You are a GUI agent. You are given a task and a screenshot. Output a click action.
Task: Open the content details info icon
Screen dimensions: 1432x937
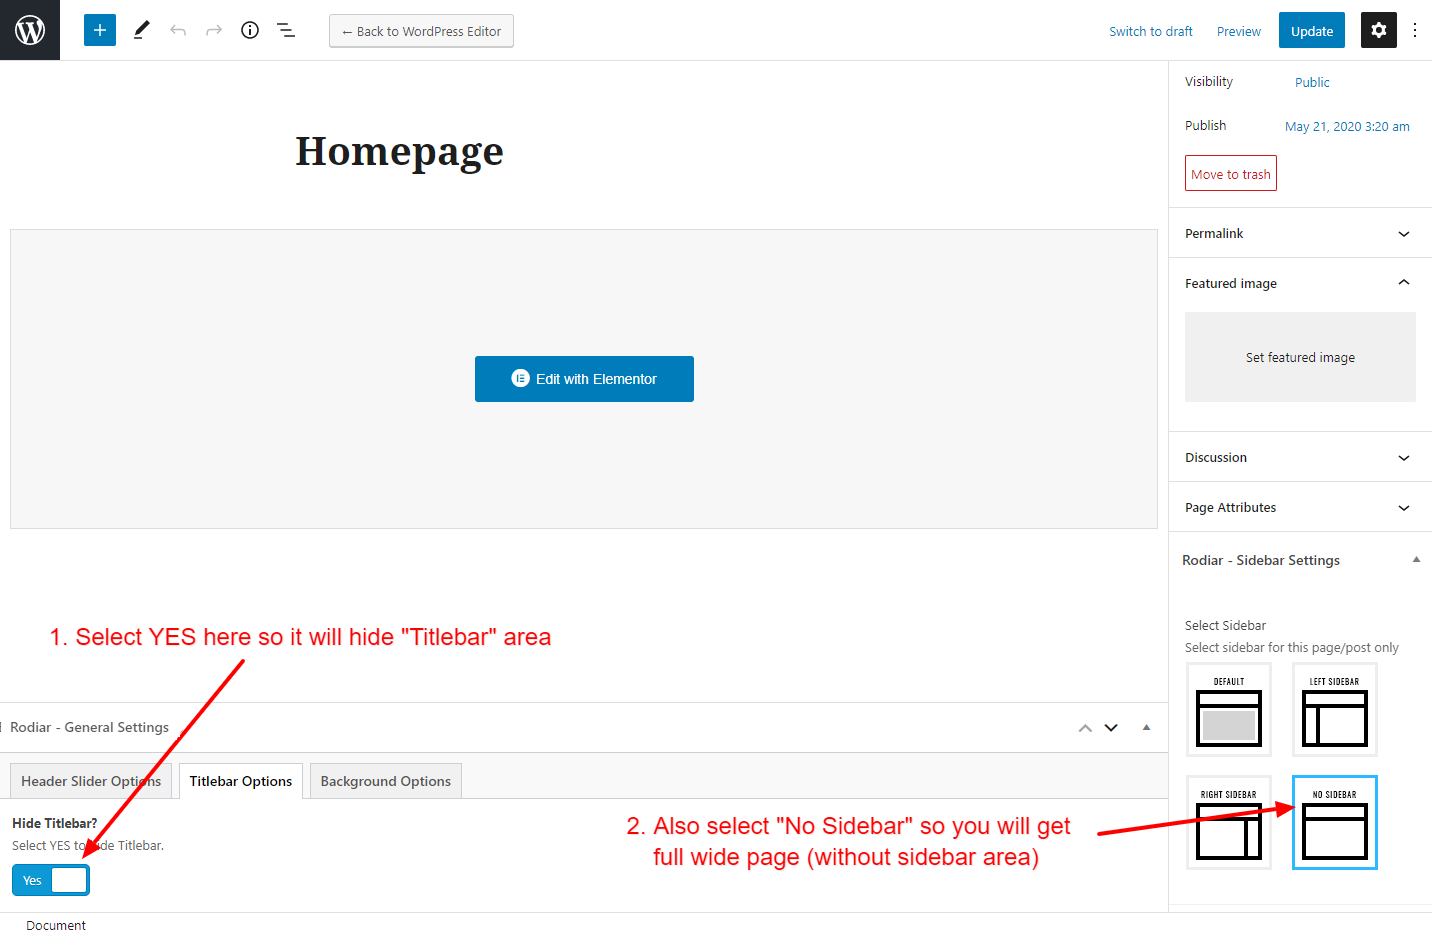point(250,30)
